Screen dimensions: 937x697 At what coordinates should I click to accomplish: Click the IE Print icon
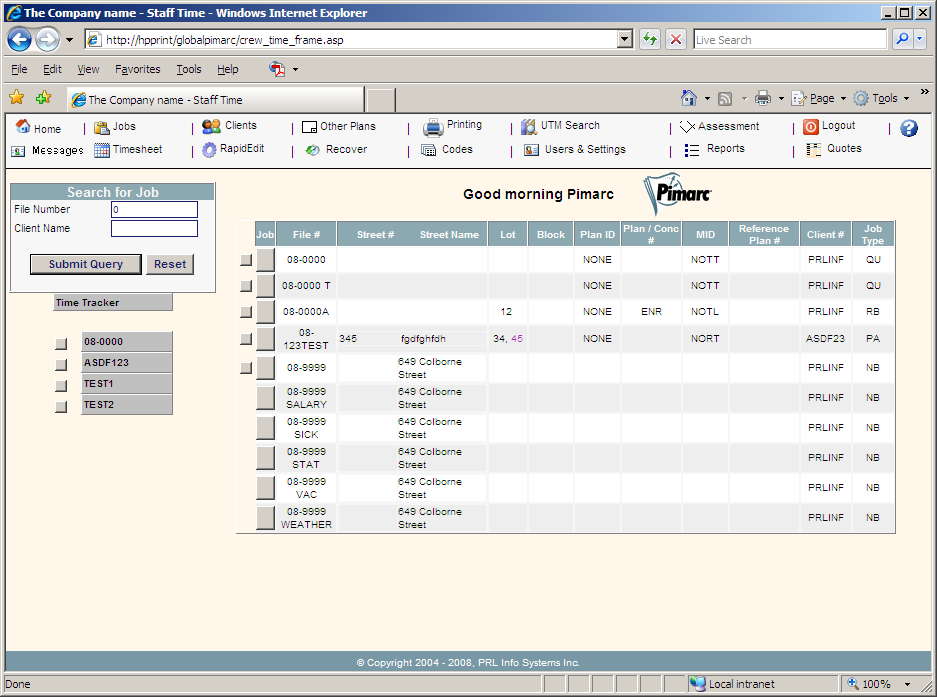pyautogui.click(x=763, y=98)
